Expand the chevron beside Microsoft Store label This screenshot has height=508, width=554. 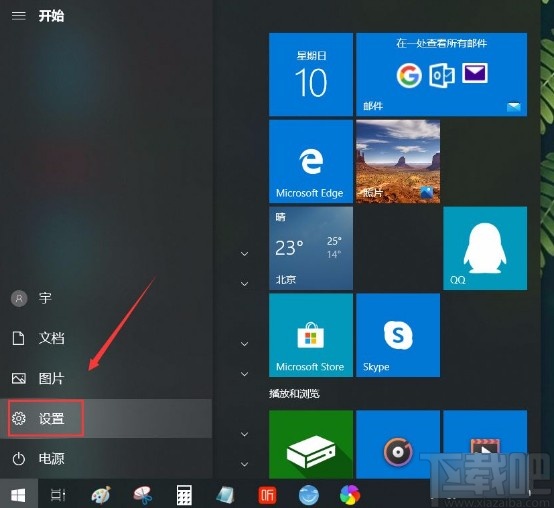[244, 374]
